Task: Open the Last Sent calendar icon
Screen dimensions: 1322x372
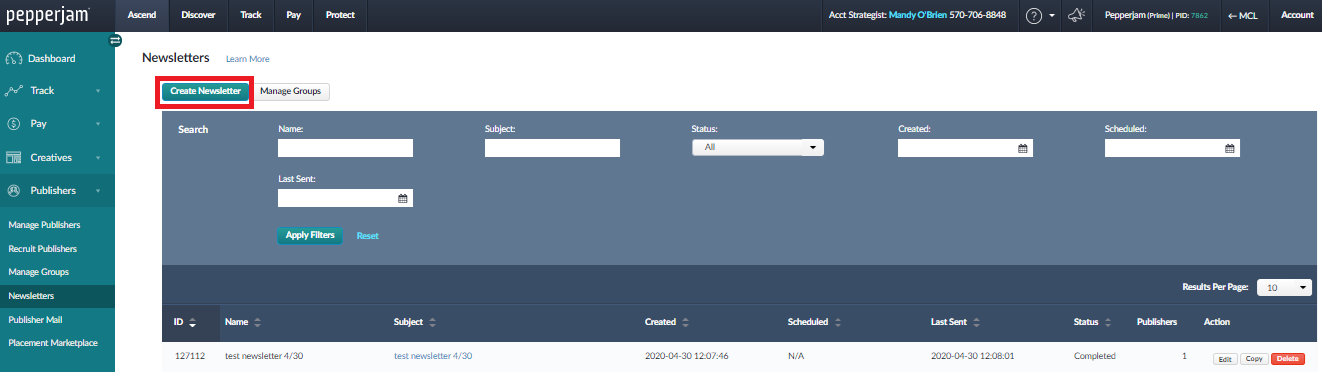Action: click(x=403, y=198)
